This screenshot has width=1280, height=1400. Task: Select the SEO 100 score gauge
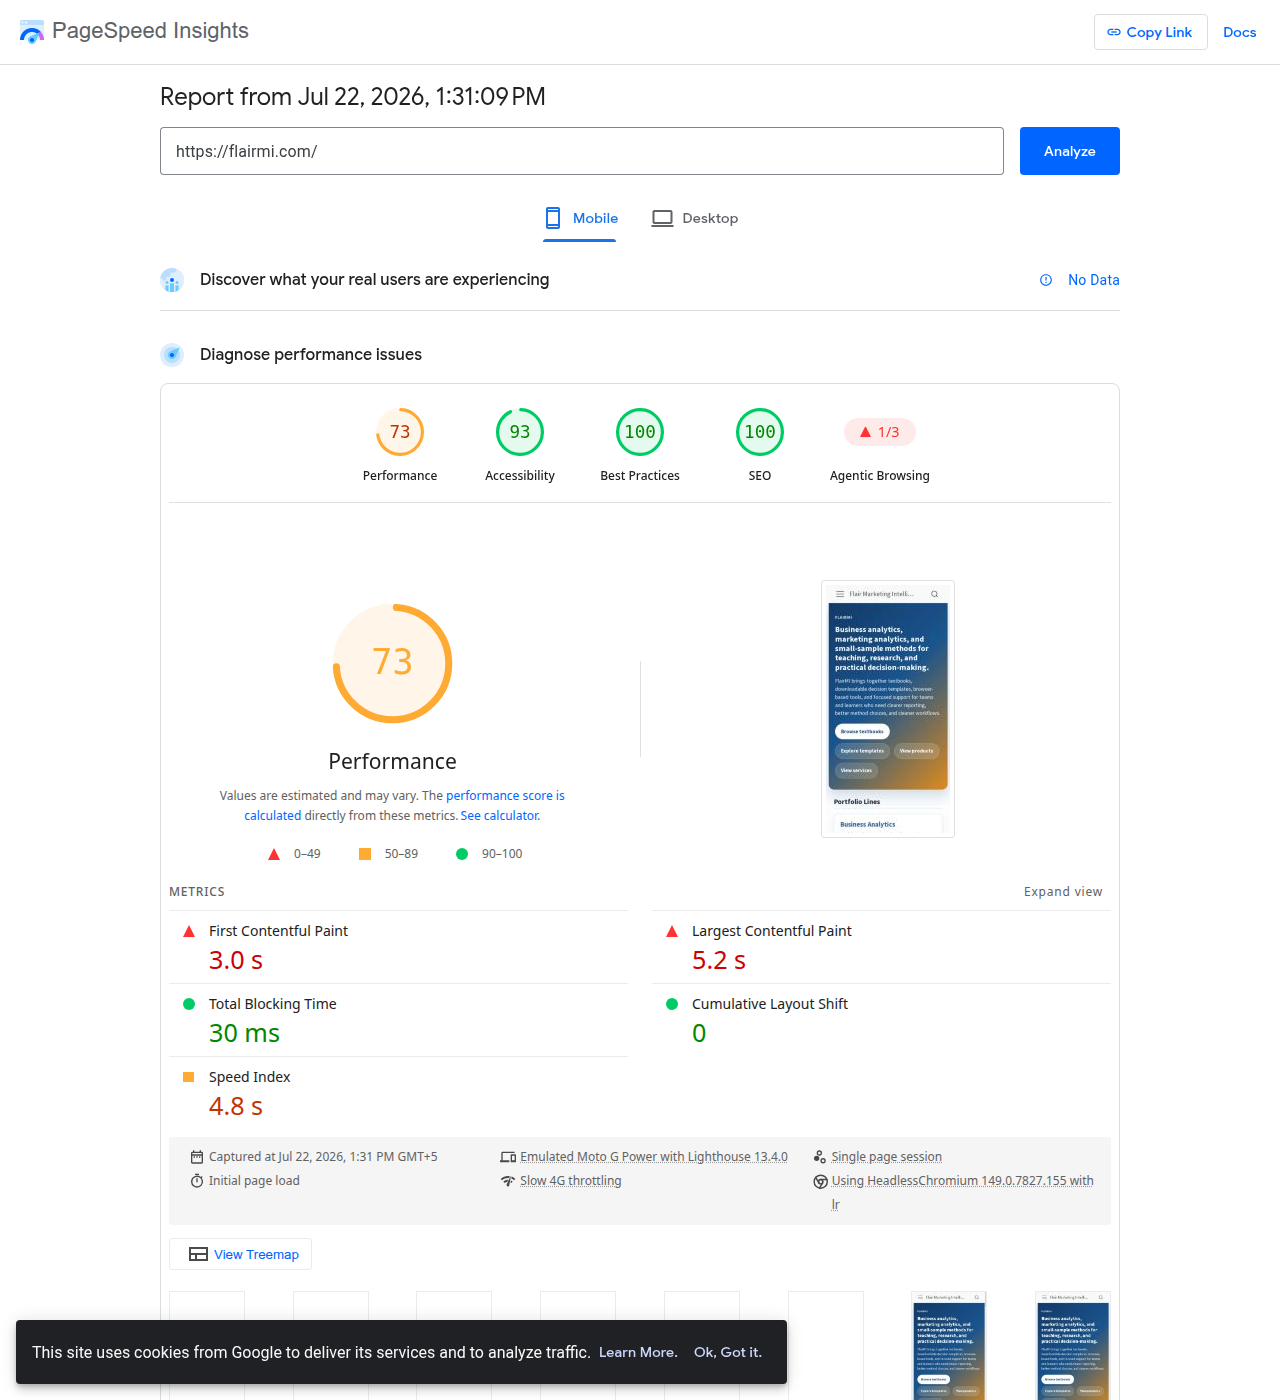click(760, 432)
